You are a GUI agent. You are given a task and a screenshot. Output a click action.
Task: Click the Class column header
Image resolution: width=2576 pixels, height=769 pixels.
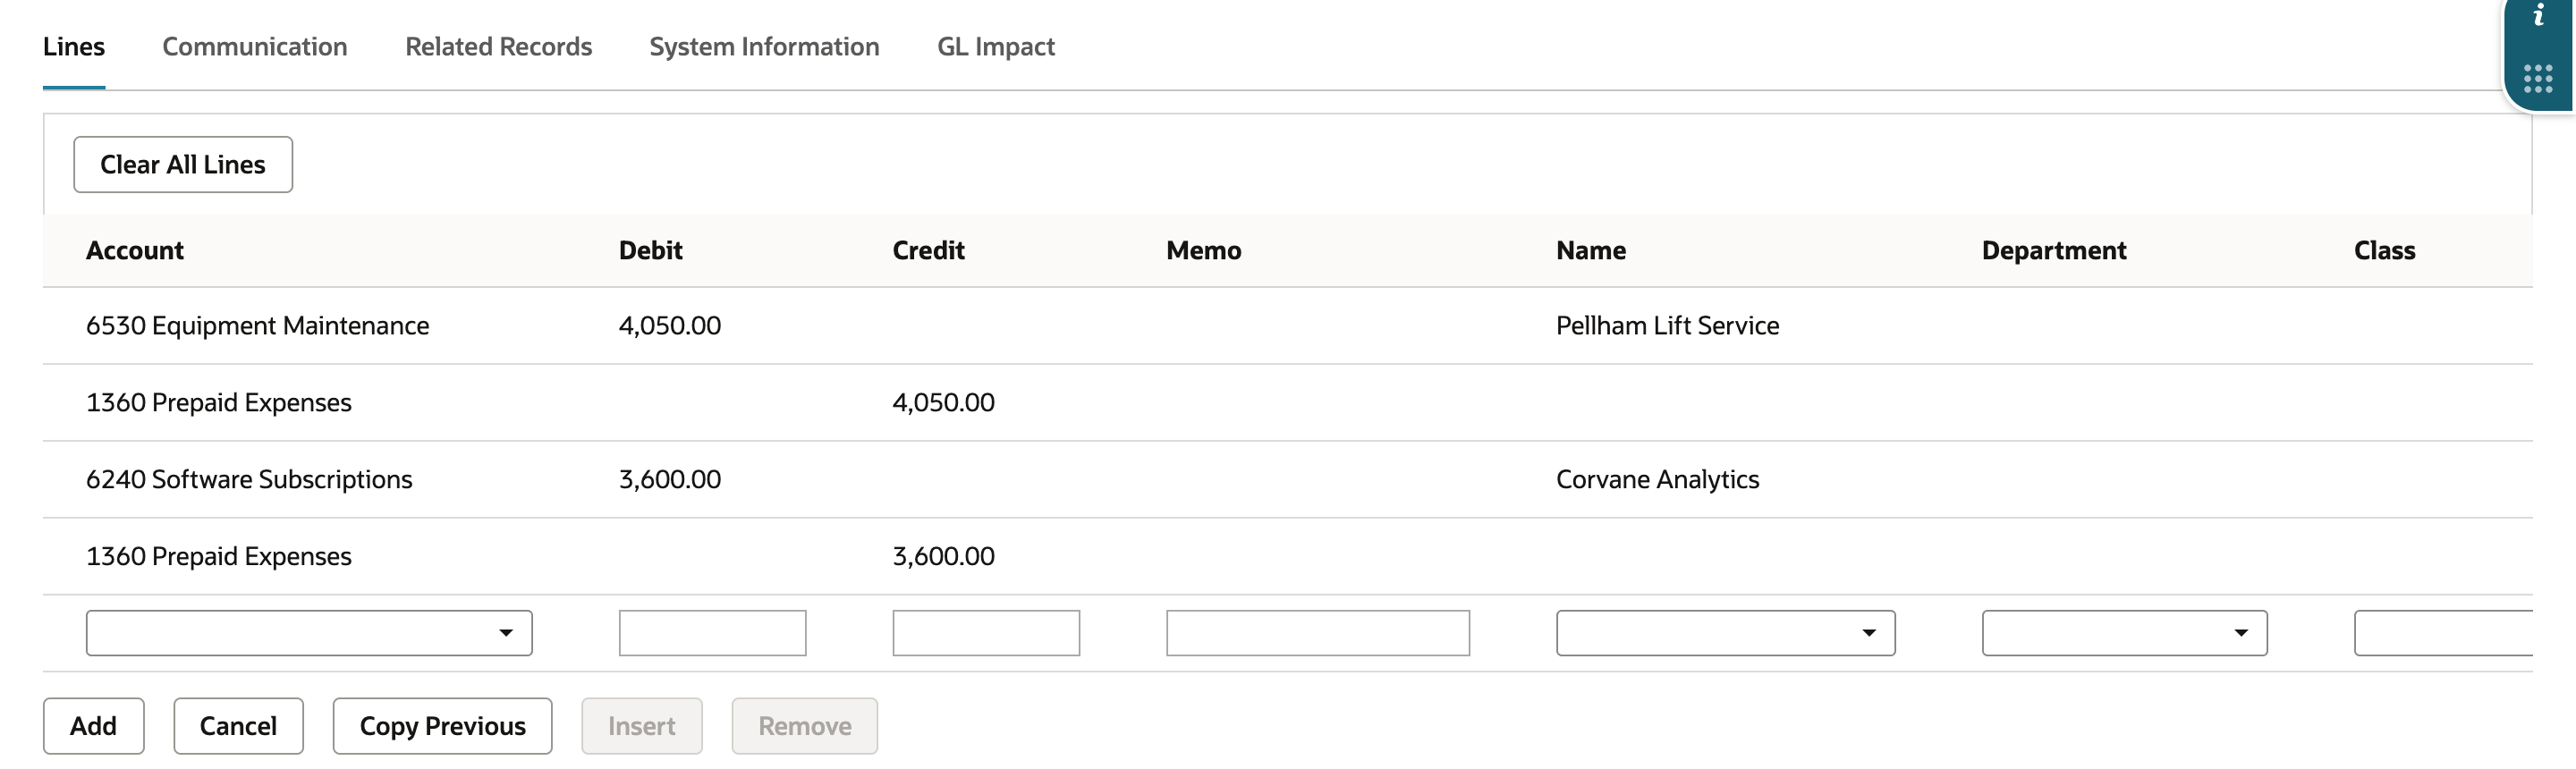click(x=2385, y=251)
